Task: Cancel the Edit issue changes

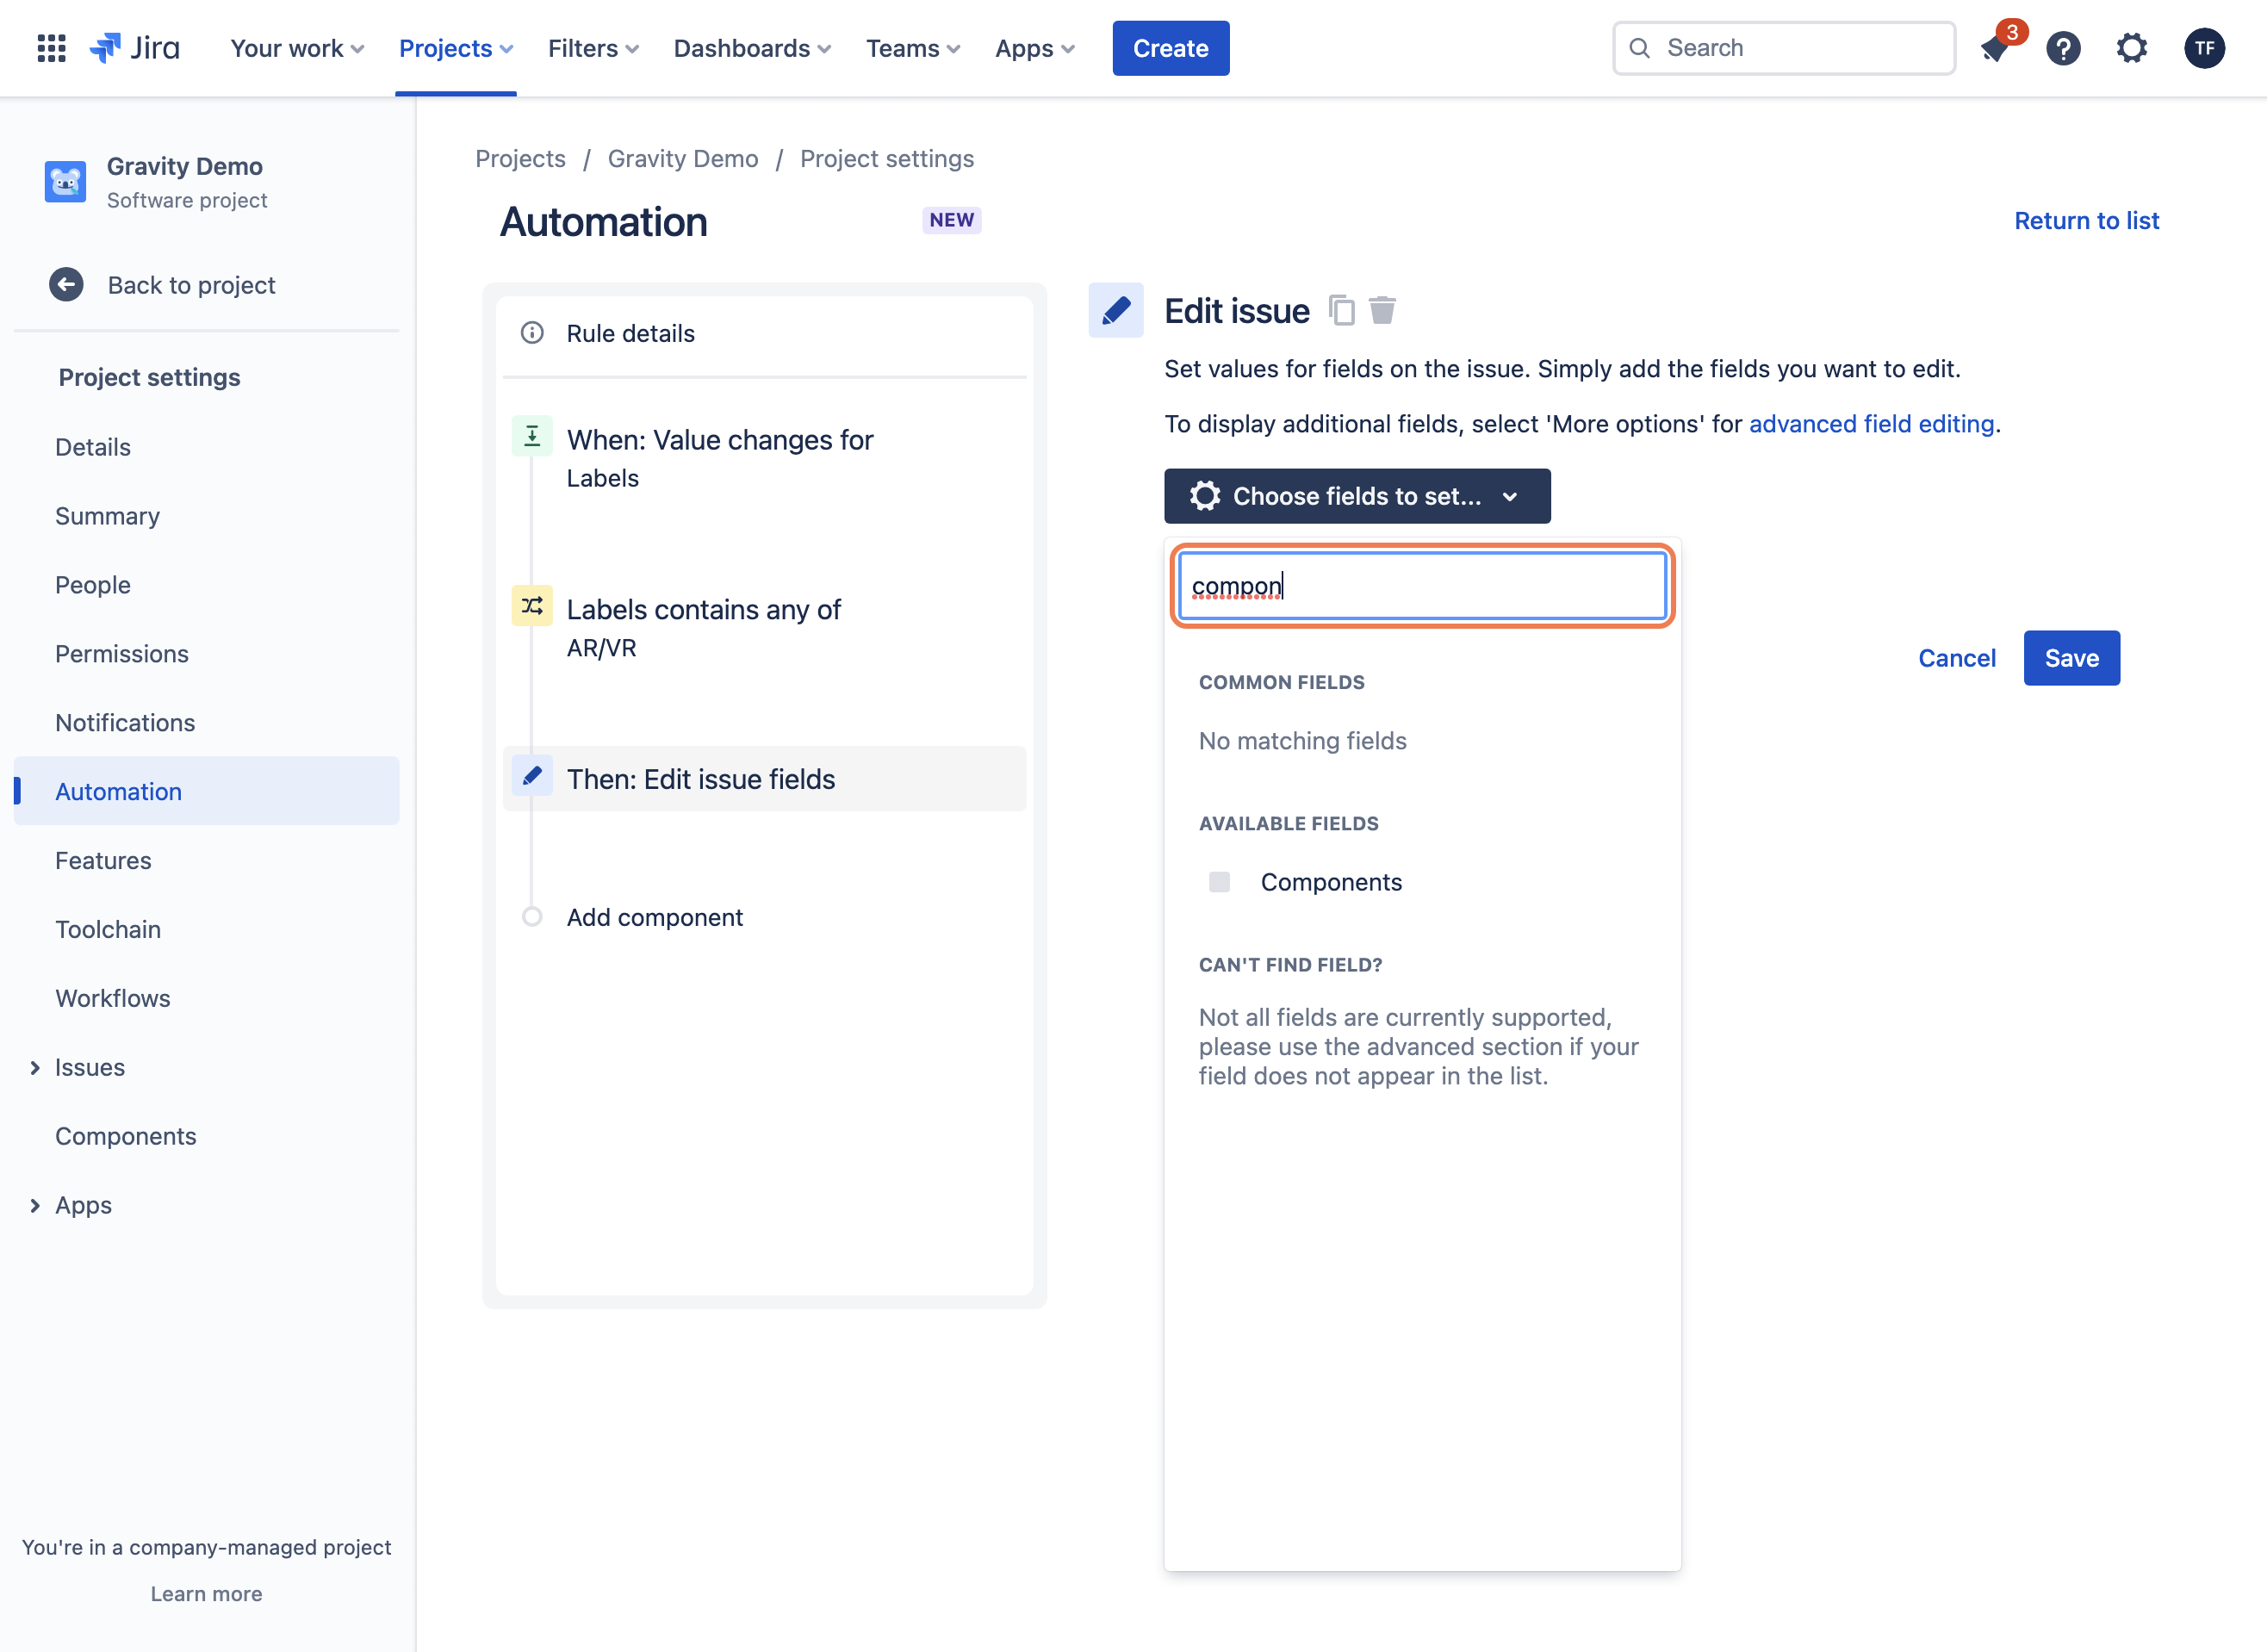Action: [x=1956, y=658]
